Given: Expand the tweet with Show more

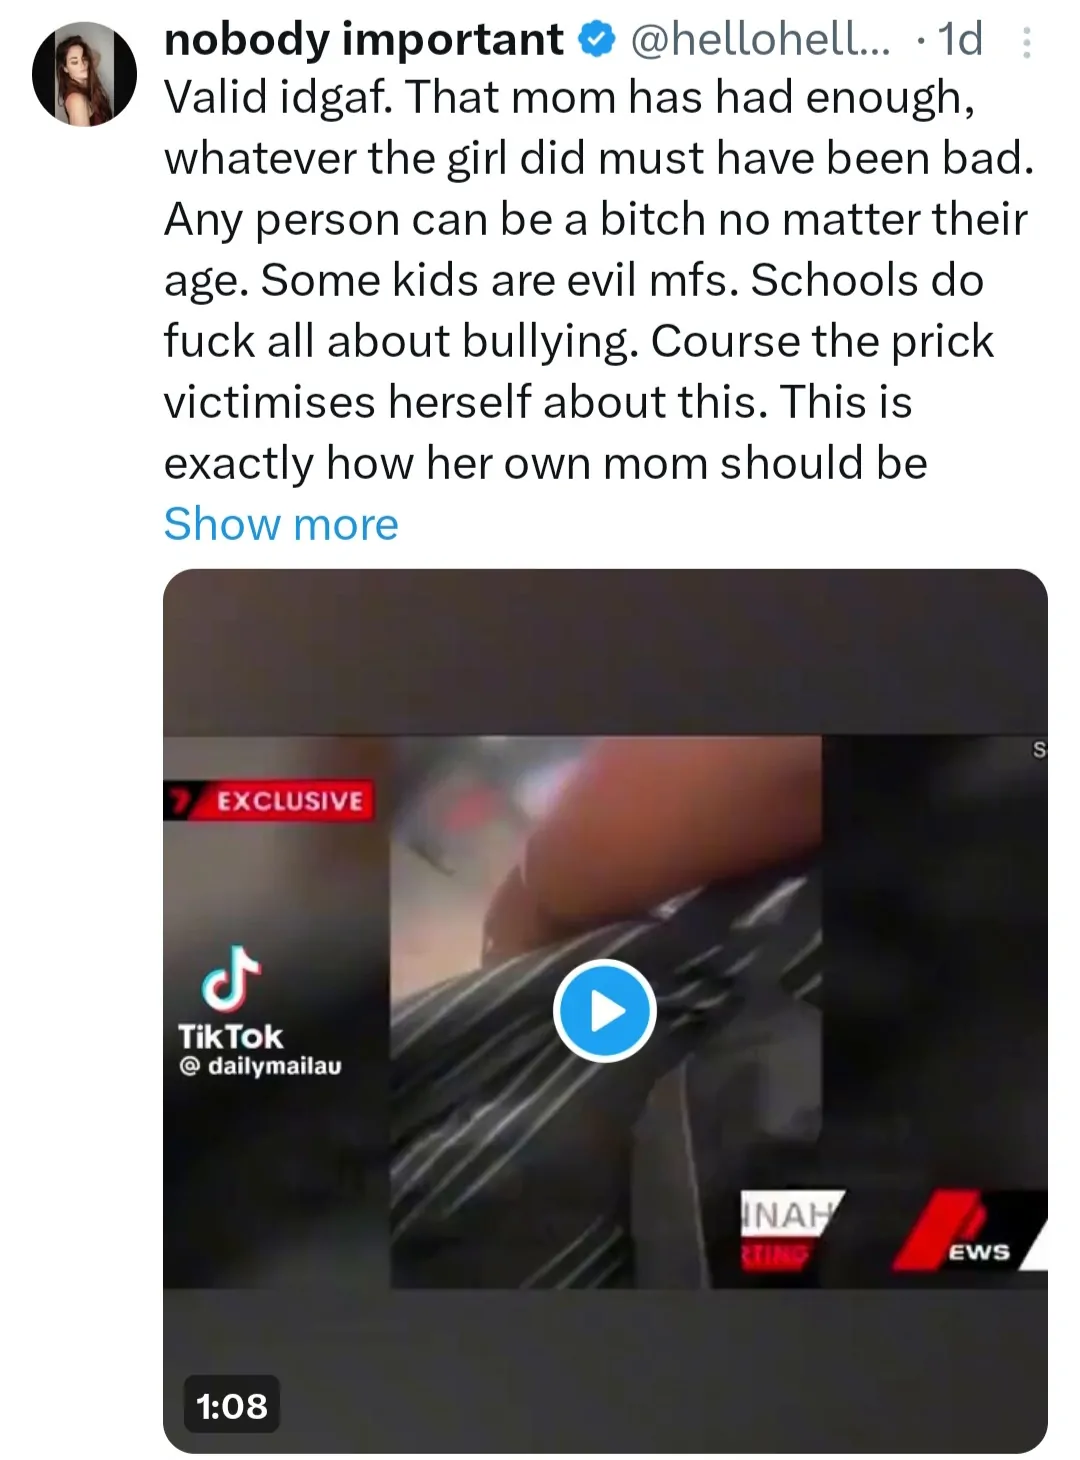Looking at the screenshot, I should [281, 524].
